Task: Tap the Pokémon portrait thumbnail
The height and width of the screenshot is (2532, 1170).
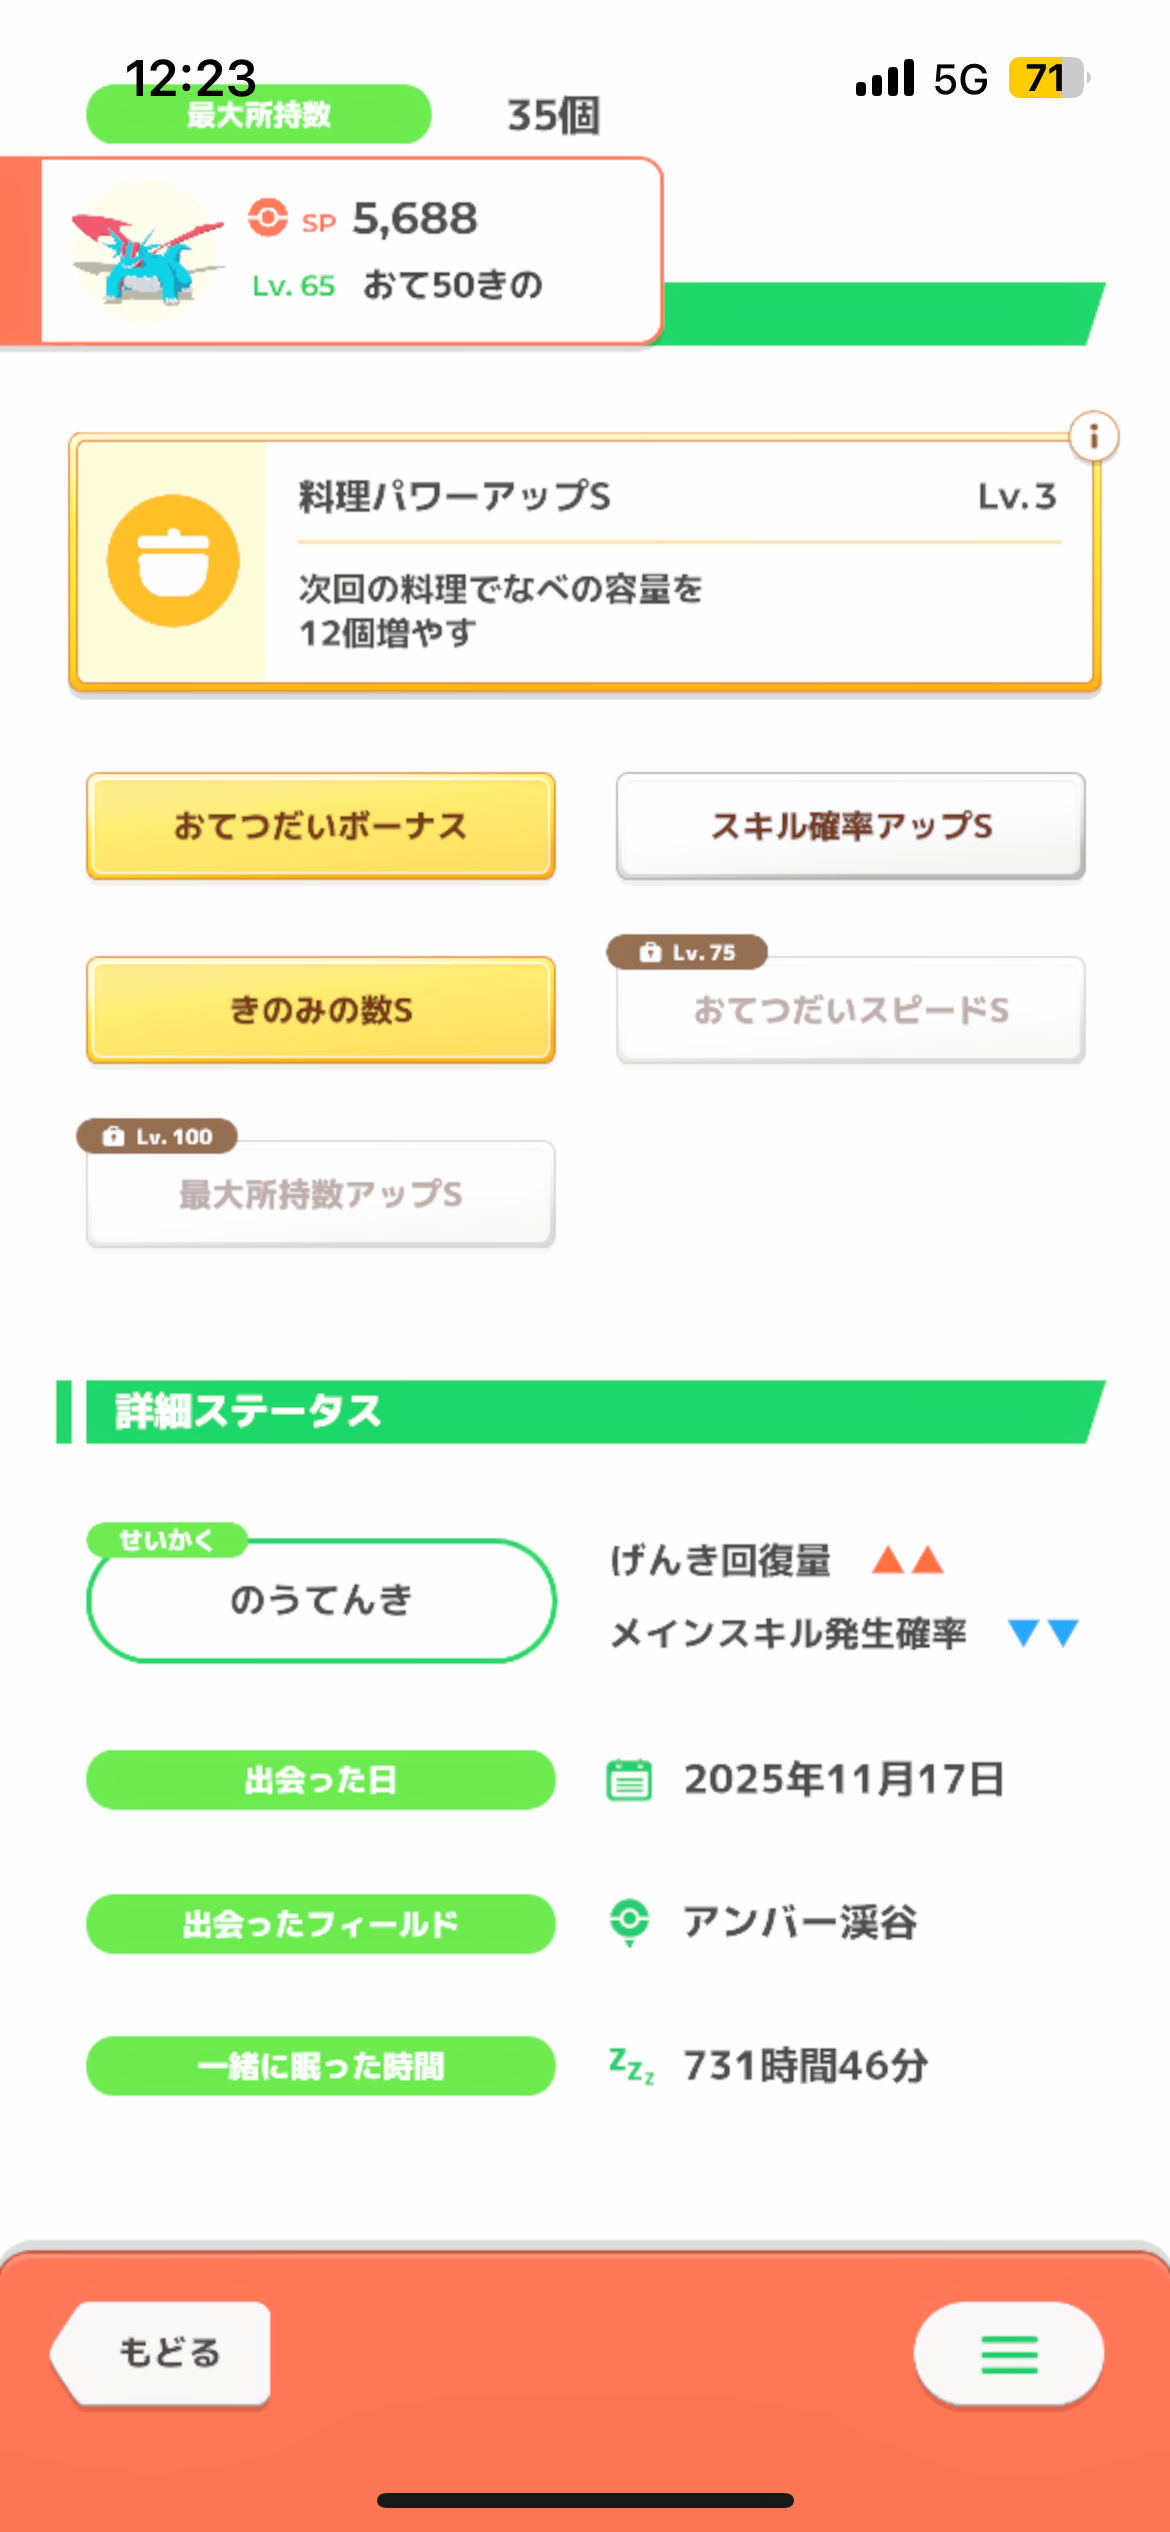Action: tap(147, 250)
